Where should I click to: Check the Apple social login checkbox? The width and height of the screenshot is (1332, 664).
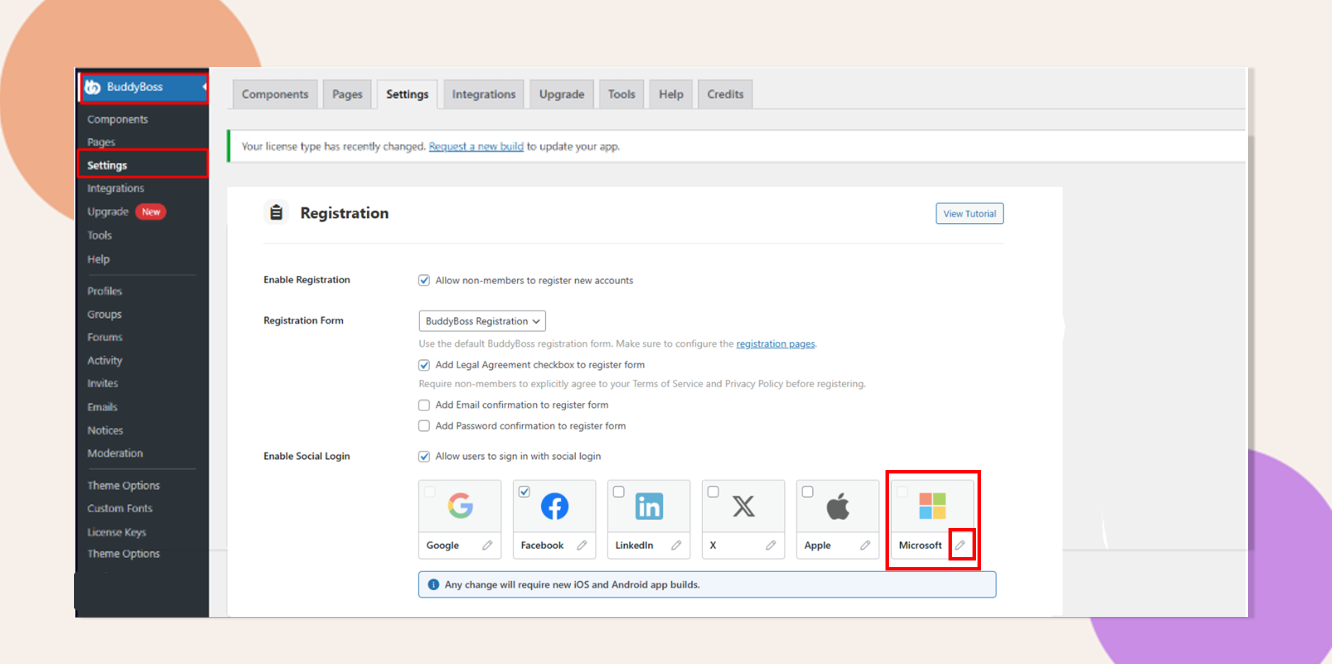click(807, 492)
